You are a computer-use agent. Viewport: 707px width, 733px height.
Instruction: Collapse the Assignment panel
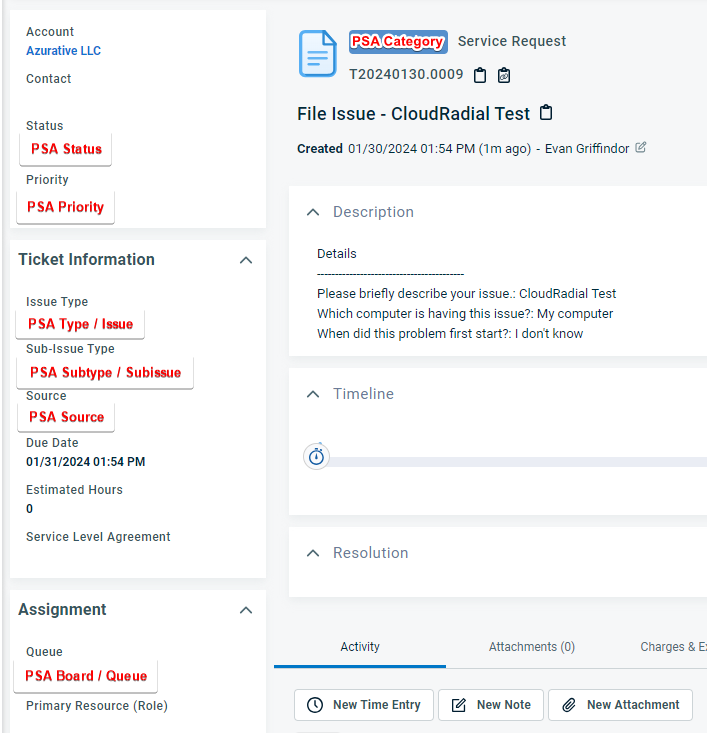tap(246, 610)
